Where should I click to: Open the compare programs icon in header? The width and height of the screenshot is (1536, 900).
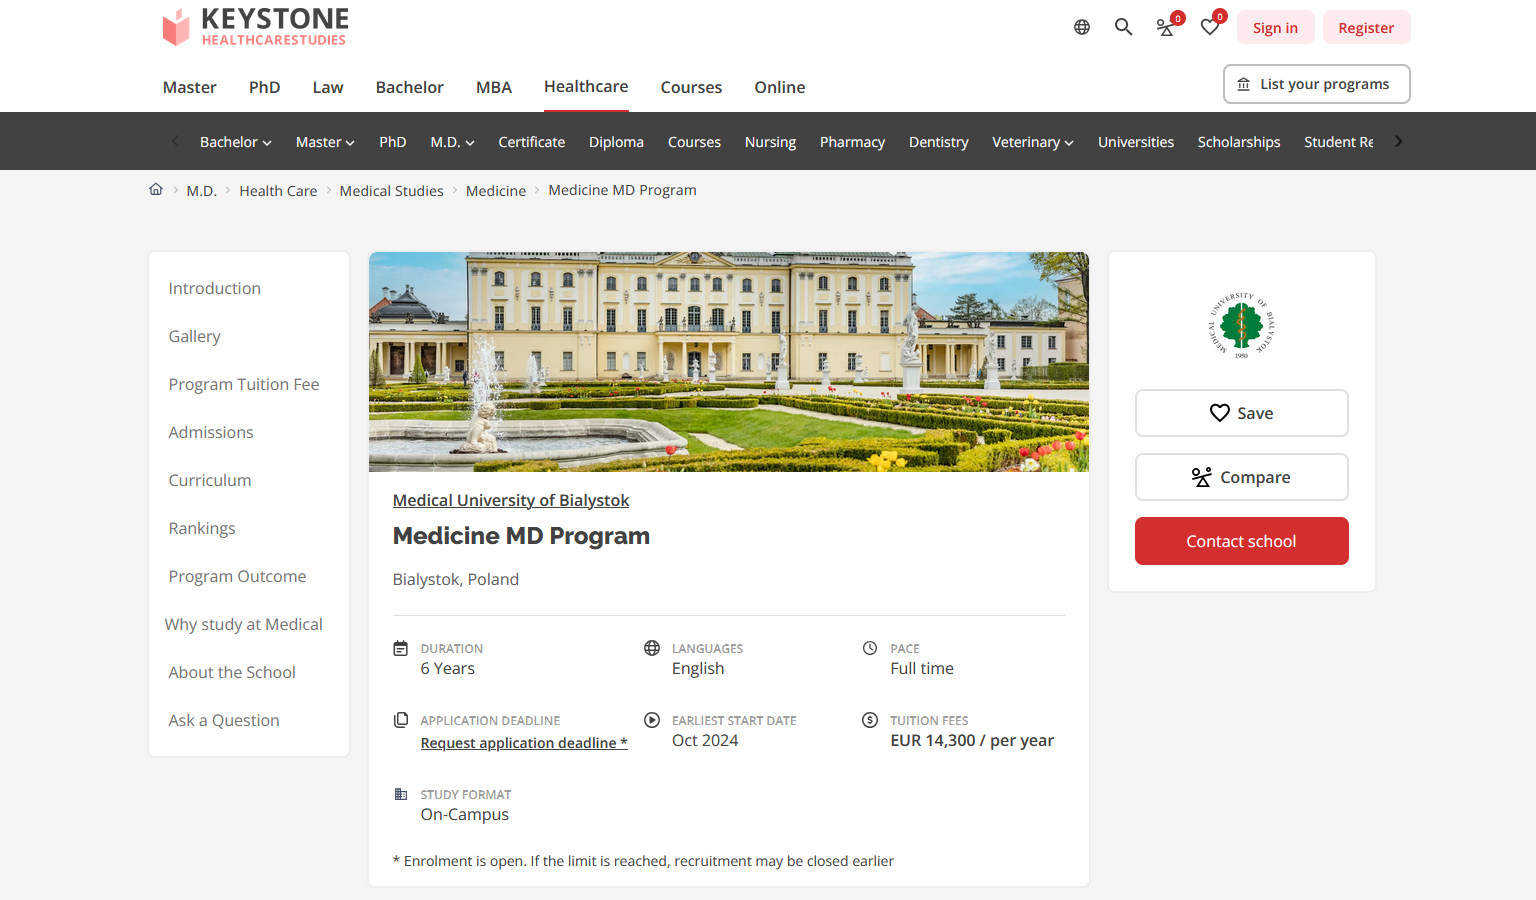1166,27
